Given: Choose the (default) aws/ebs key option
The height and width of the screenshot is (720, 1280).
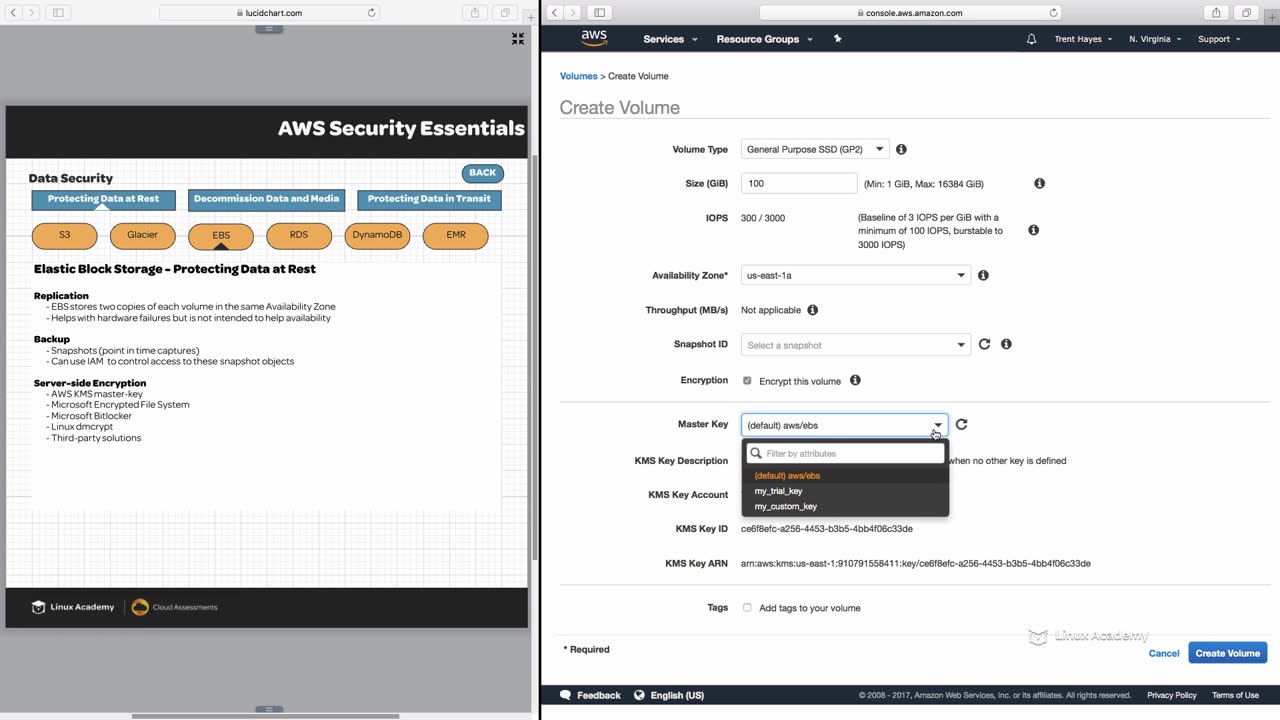Looking at the screenshot, I should [x=845, y=476].
